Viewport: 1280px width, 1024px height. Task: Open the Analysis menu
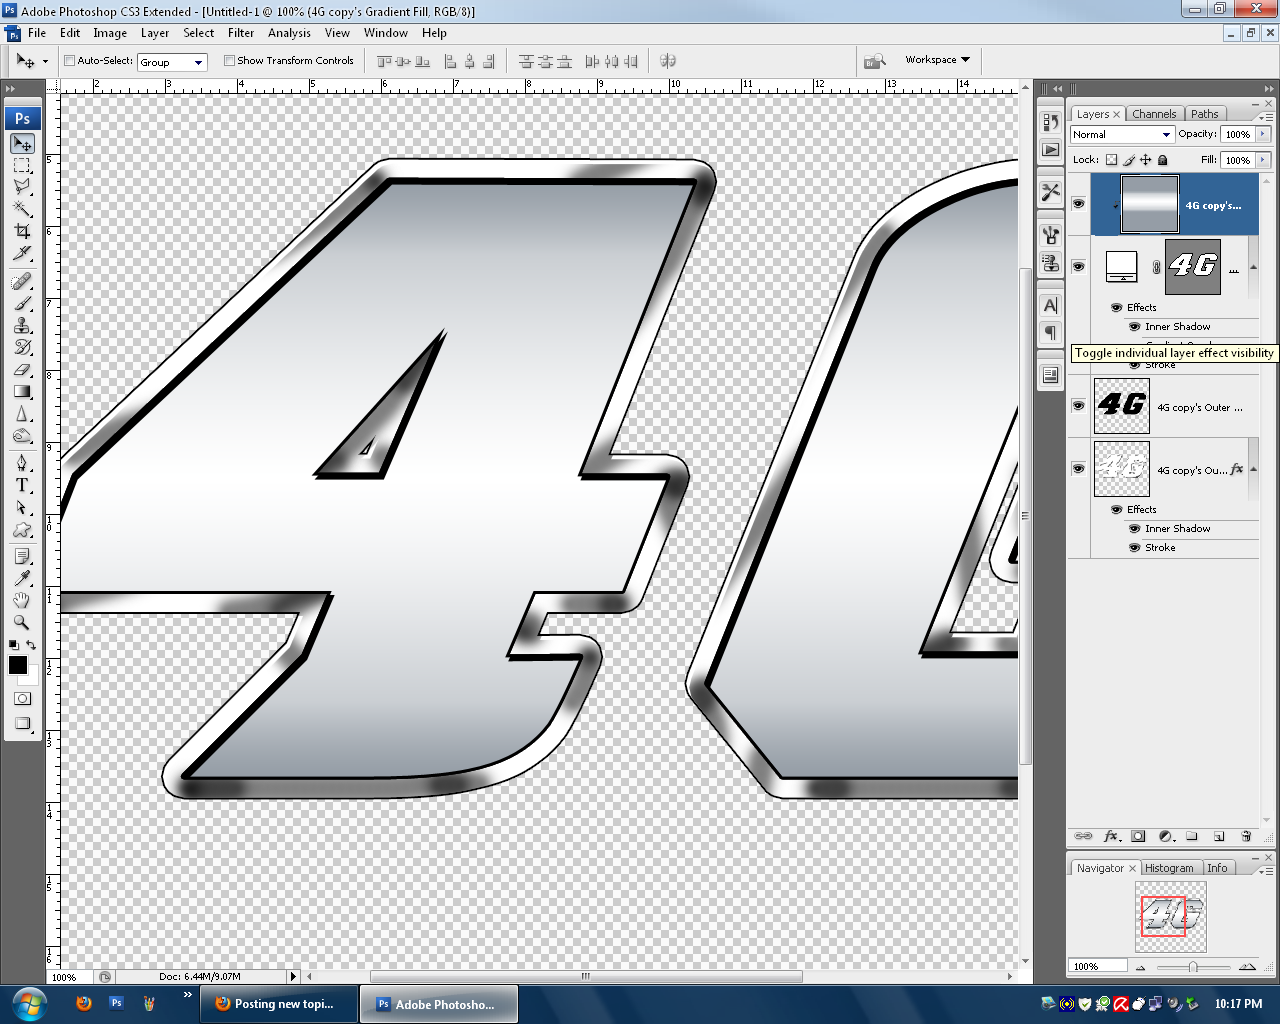[289, 33]
